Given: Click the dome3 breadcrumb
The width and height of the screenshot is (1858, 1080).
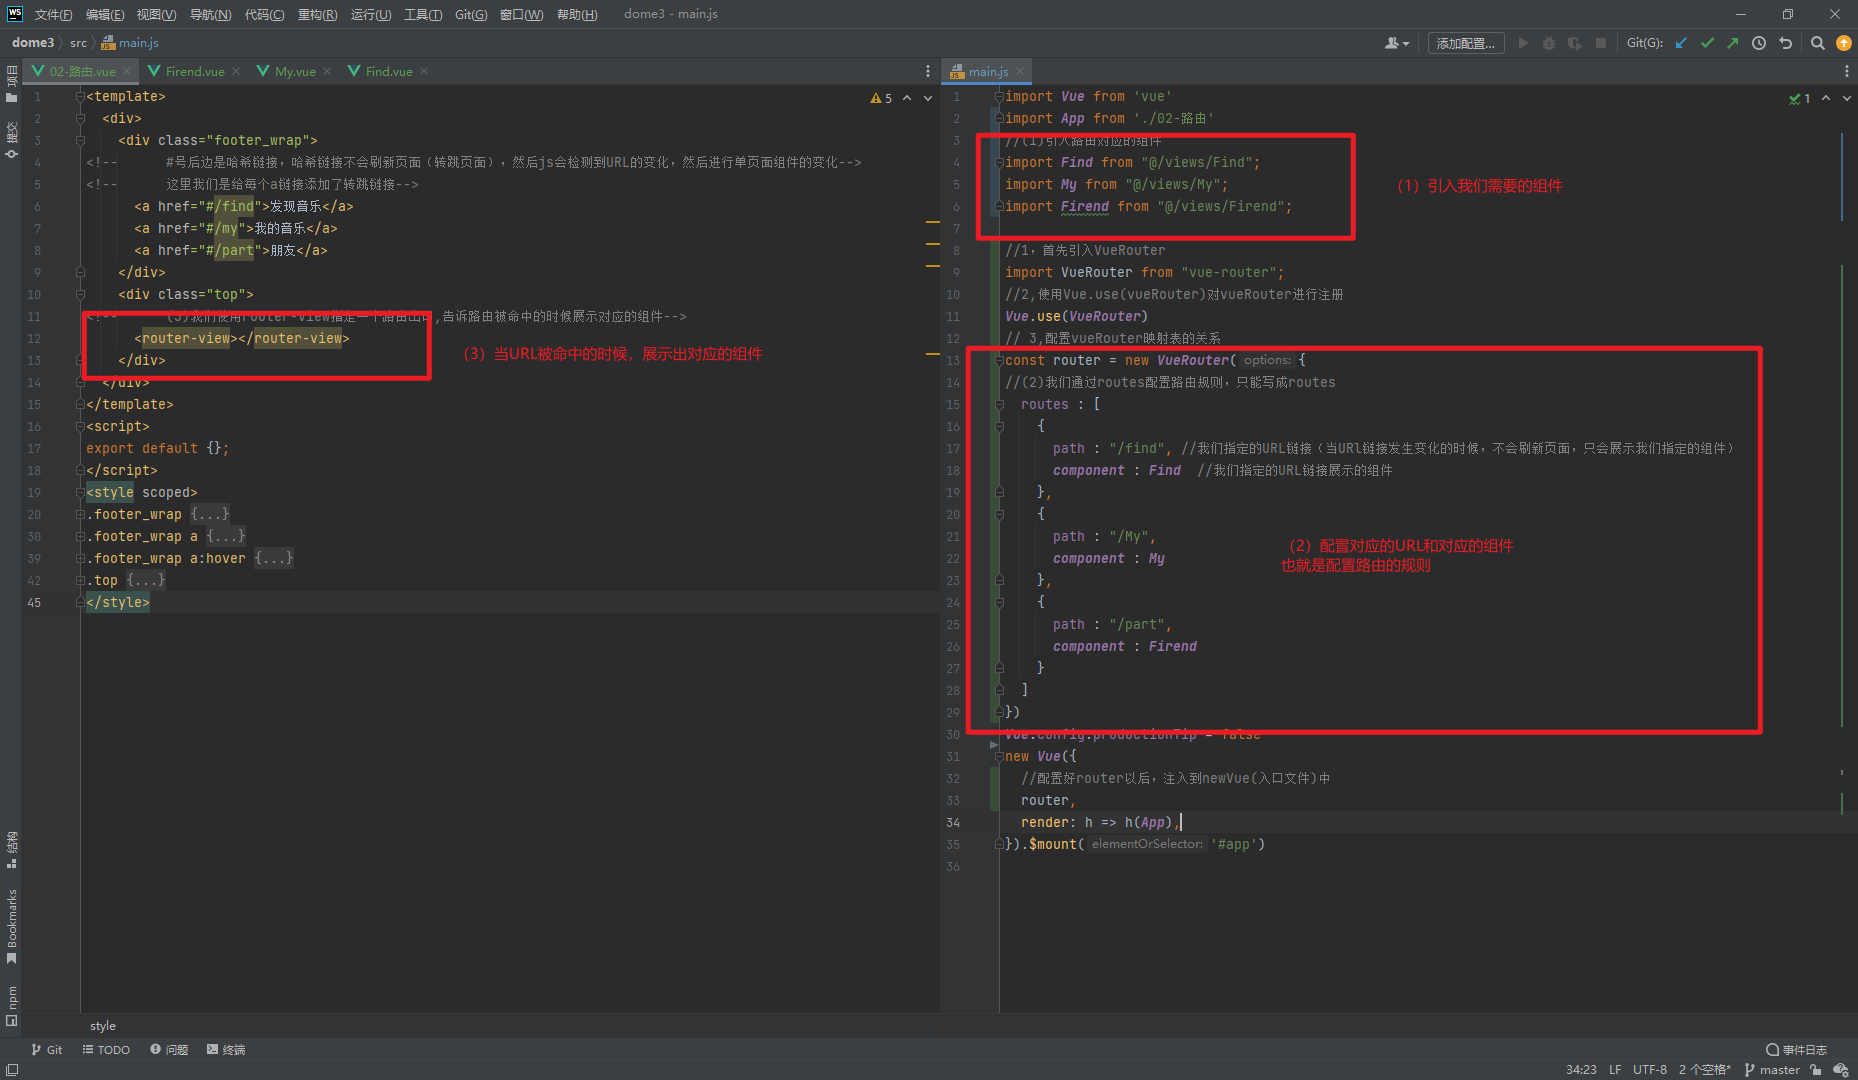Looking at the screenshot, I should [33, 43].
